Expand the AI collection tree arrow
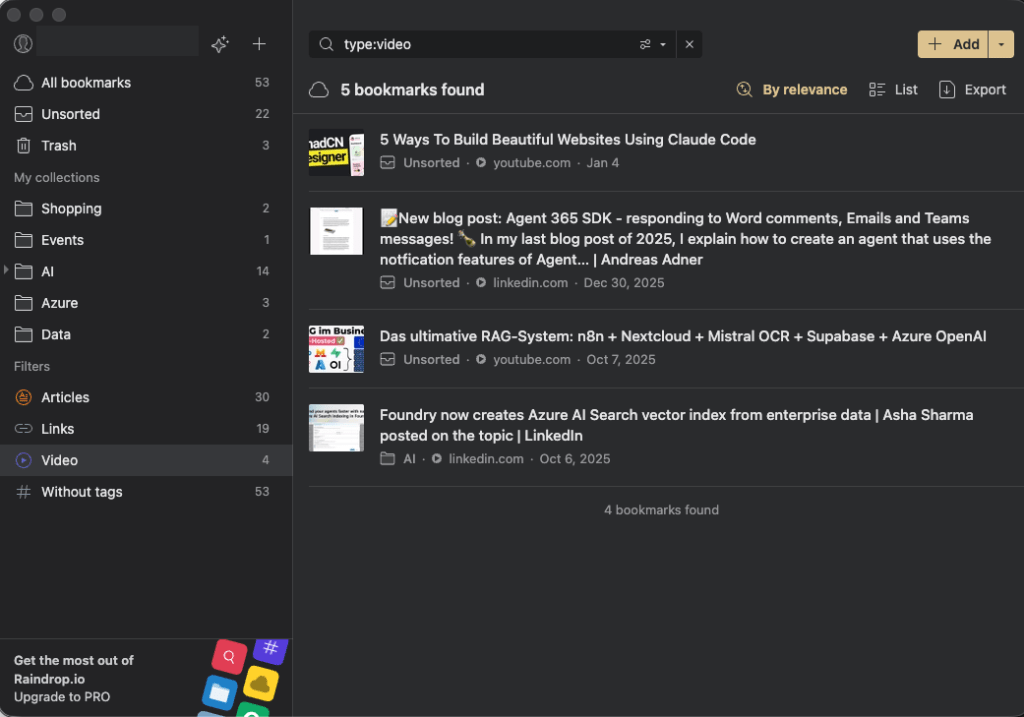1024x717 pixels. (x=7, y=271)
